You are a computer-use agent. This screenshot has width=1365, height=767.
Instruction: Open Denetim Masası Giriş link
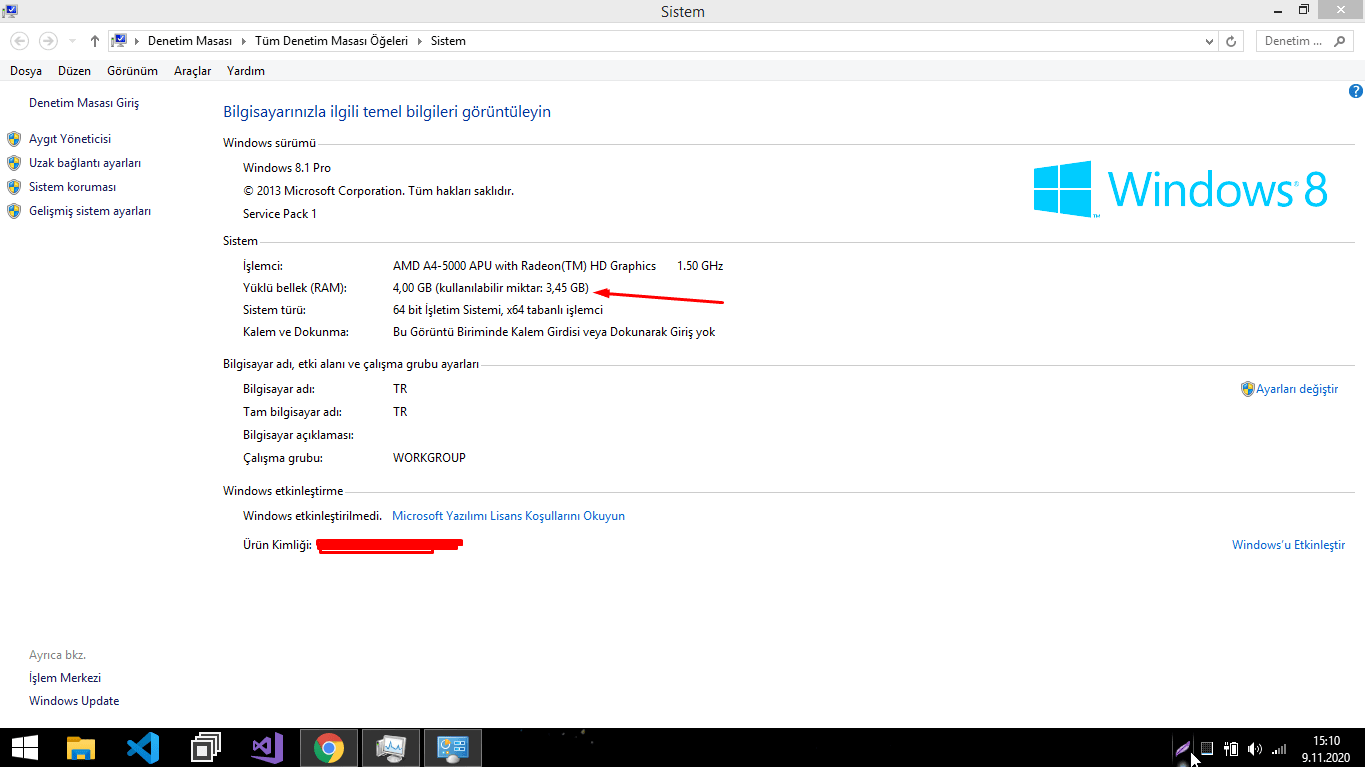(84, 103)
